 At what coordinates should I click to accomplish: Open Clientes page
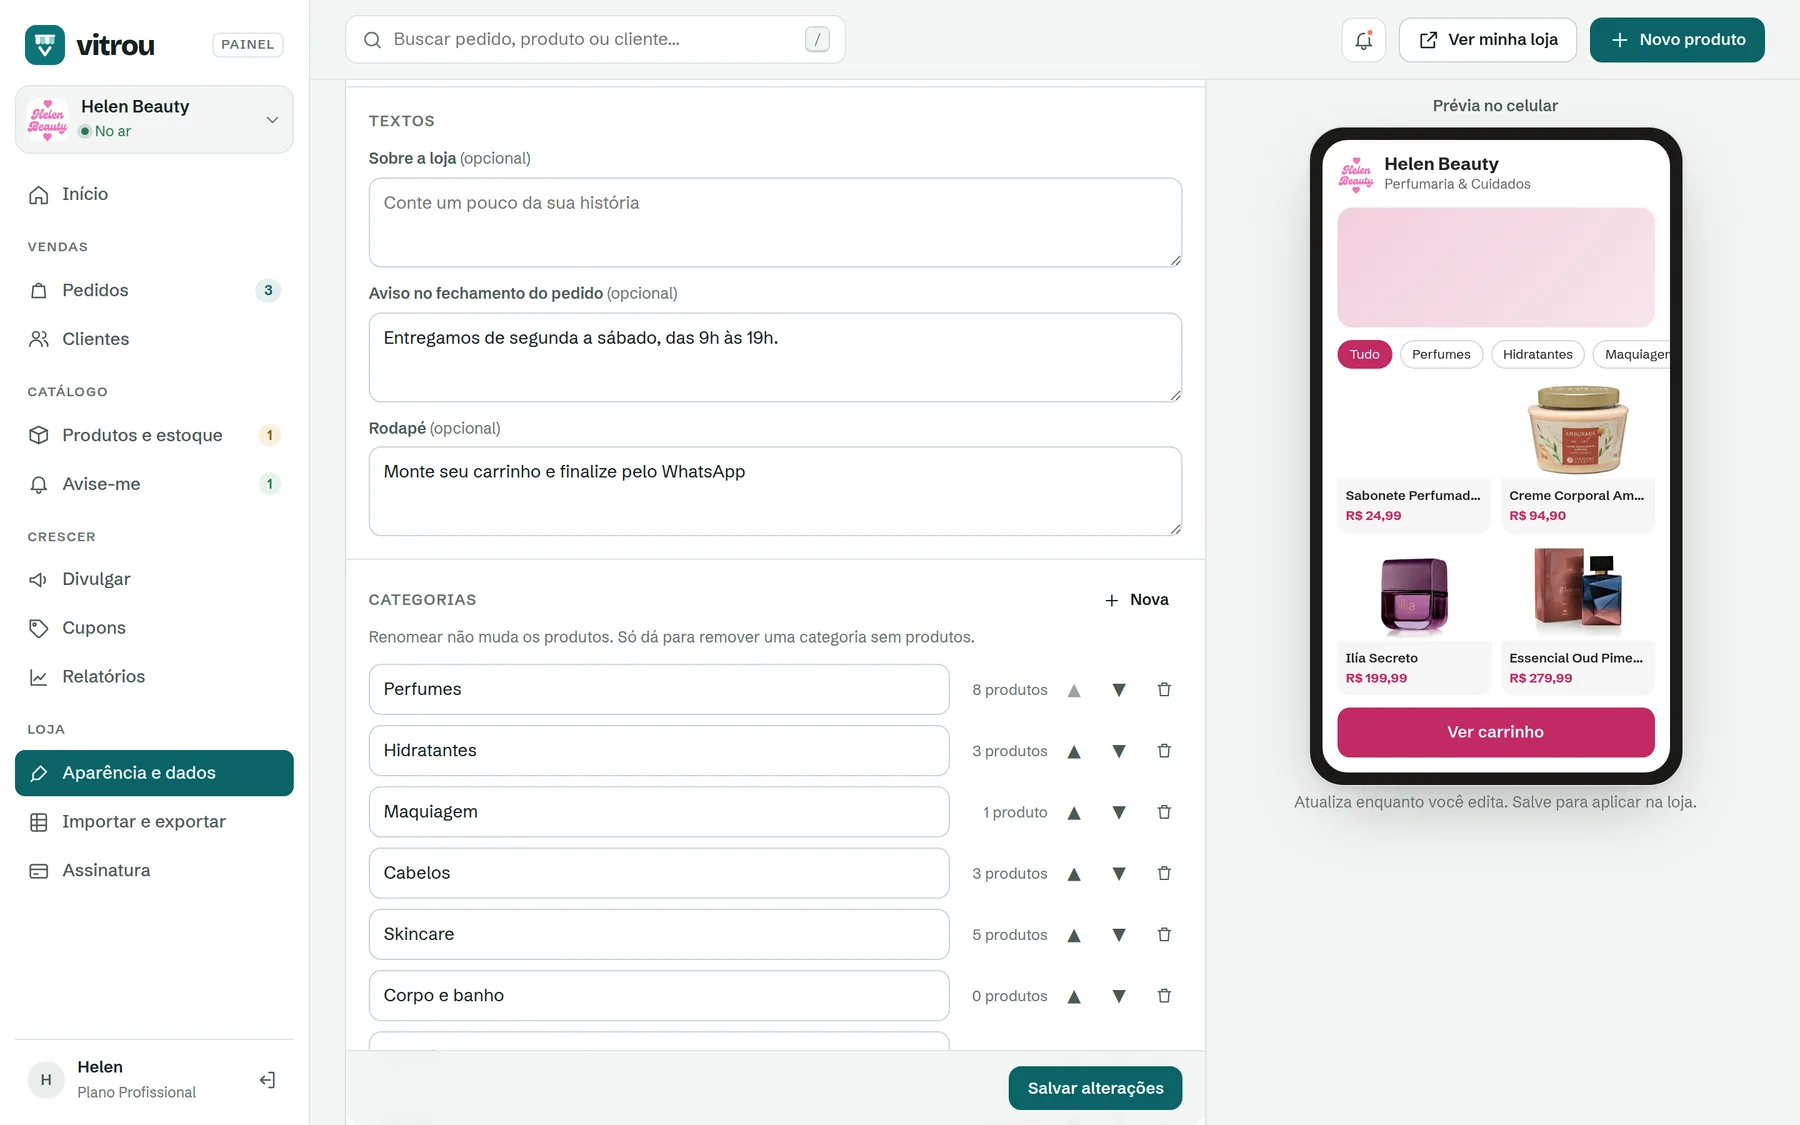154,339
